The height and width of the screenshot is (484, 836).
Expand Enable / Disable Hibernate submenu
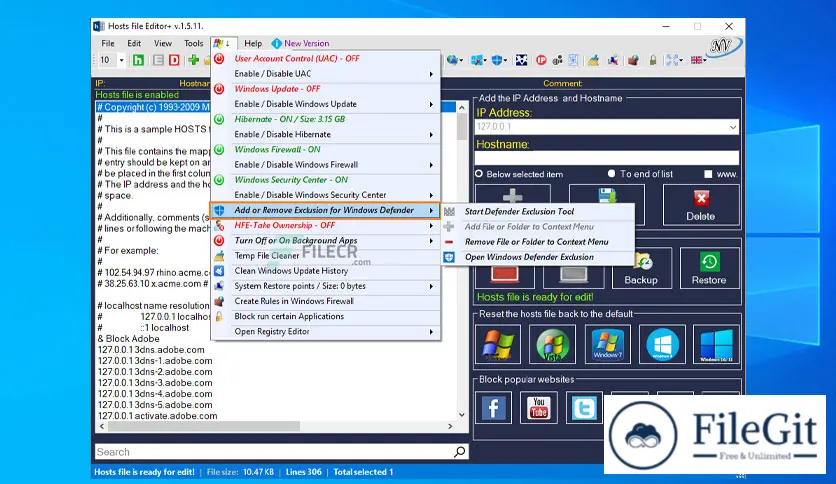(325, 135)
